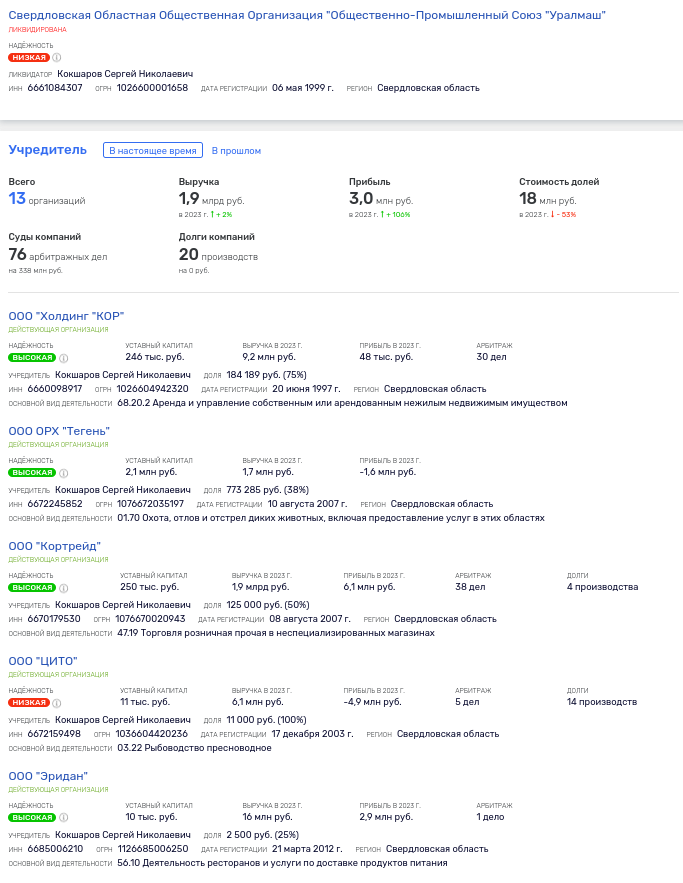Click '5 дел' arbitration for ЦИТО
Viewport: 683px width, 883px height.
point(467,702)
